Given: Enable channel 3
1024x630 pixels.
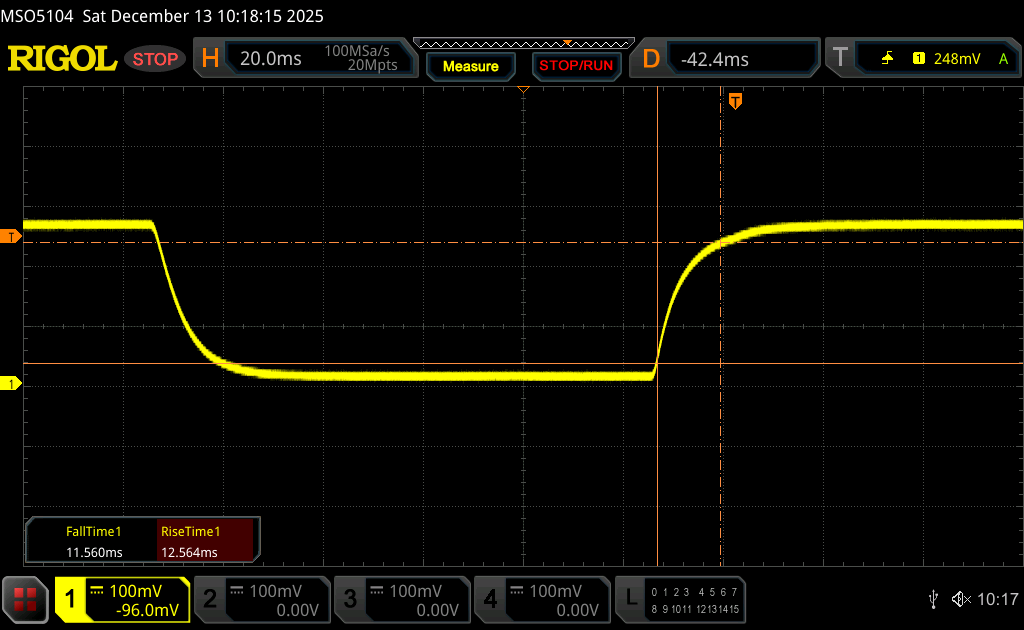Looking at the screenshot, I should [401, 599].
